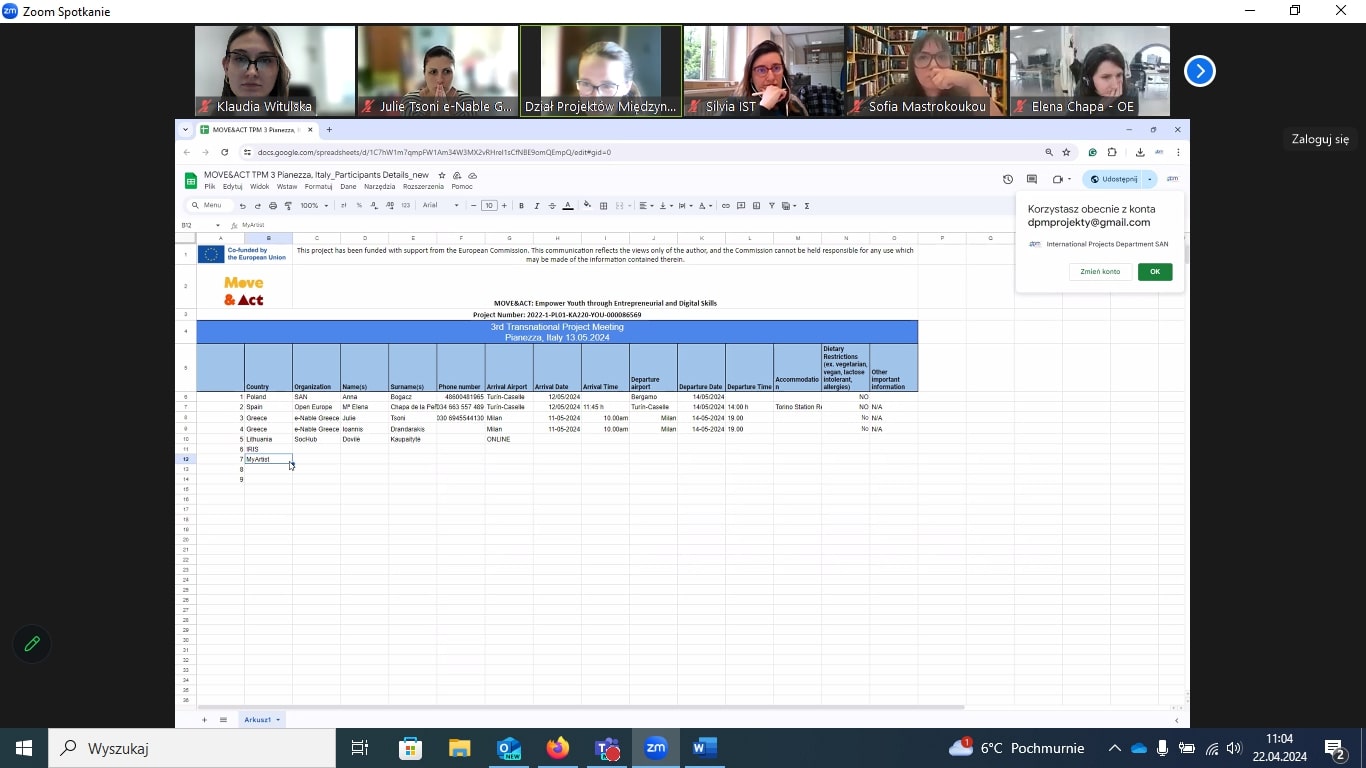The width and height of the screenshot is (1366, 768).
Task: Open the filter views dropdown
Action: tap(789, 206)
